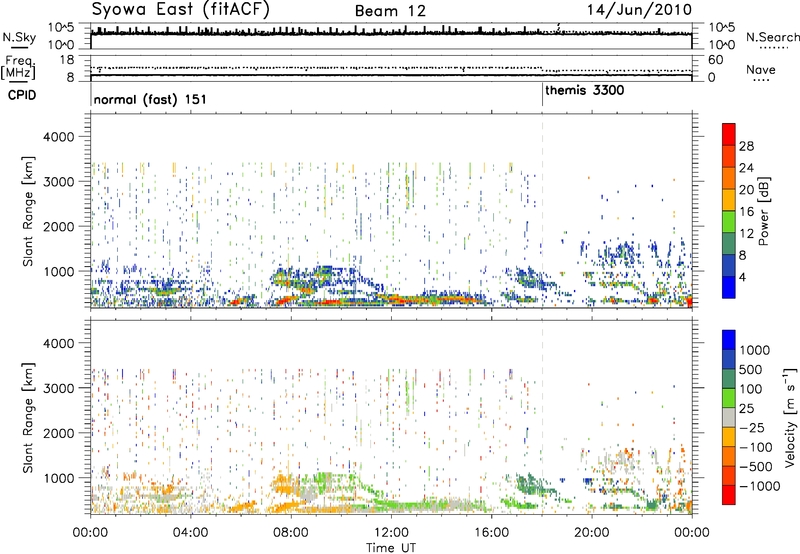The height and width of the screenshot is (554, 800).
Task: Click the 'N.Sky' legend label
Action: (x=19, y=37)
